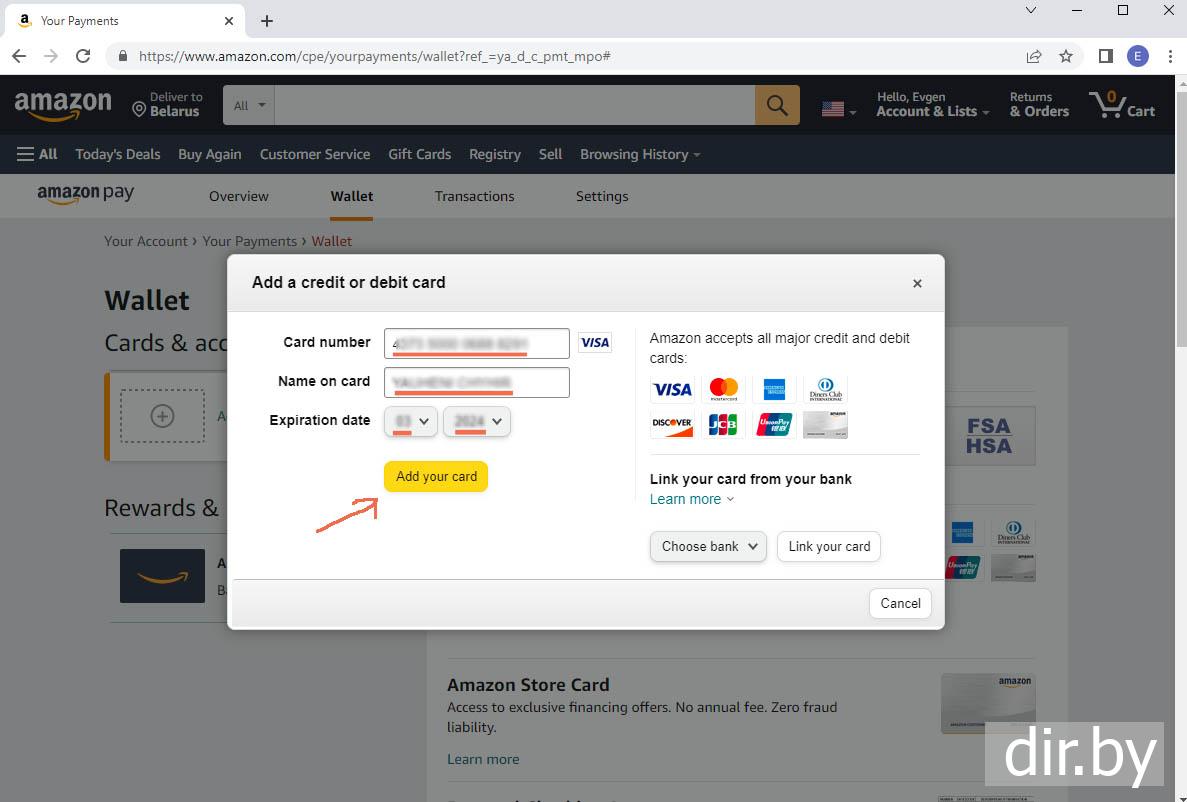This screenshot has width=1187, height=802.
Task: Click the Amazon Store Card image
Action: tap(988, 704)
